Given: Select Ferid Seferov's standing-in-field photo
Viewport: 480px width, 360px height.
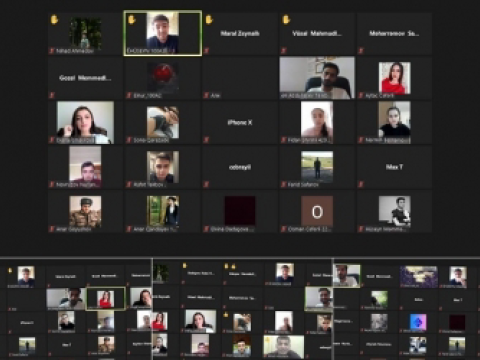Looking at the screenshot, I should coord(317,167).
